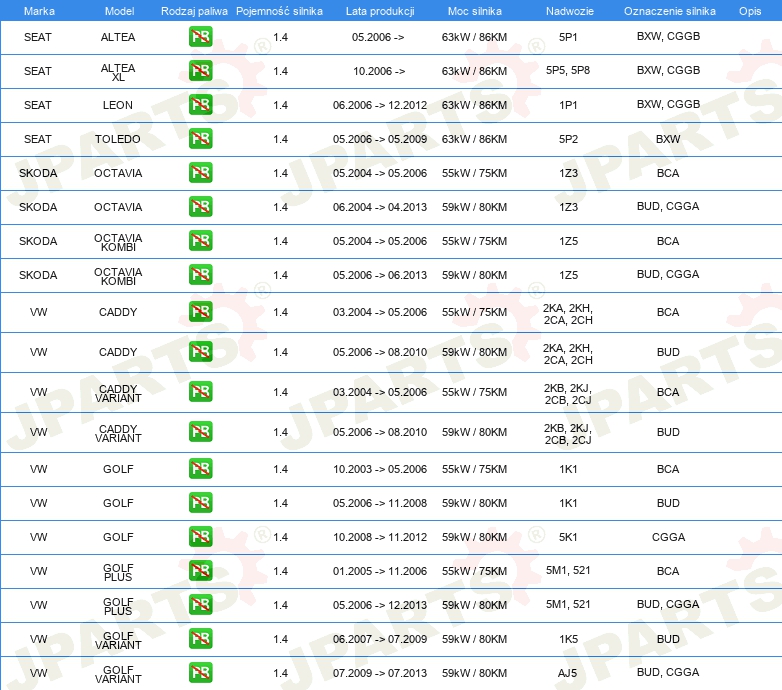Click fuel icon in GOLF VARIANT 1K5 row
Image resolution: width=782 pixels, height=690 pixels.
click(x=200, y=638)
